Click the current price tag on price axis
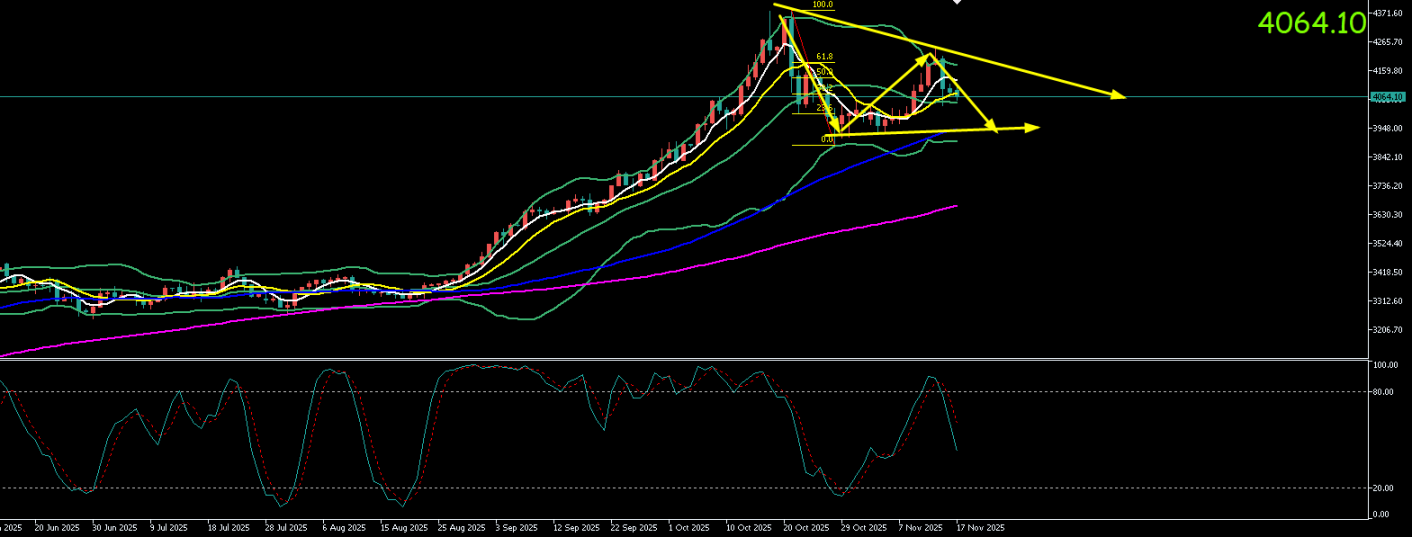Viewport: 1412px width, 537px height. coord(1388,97)
